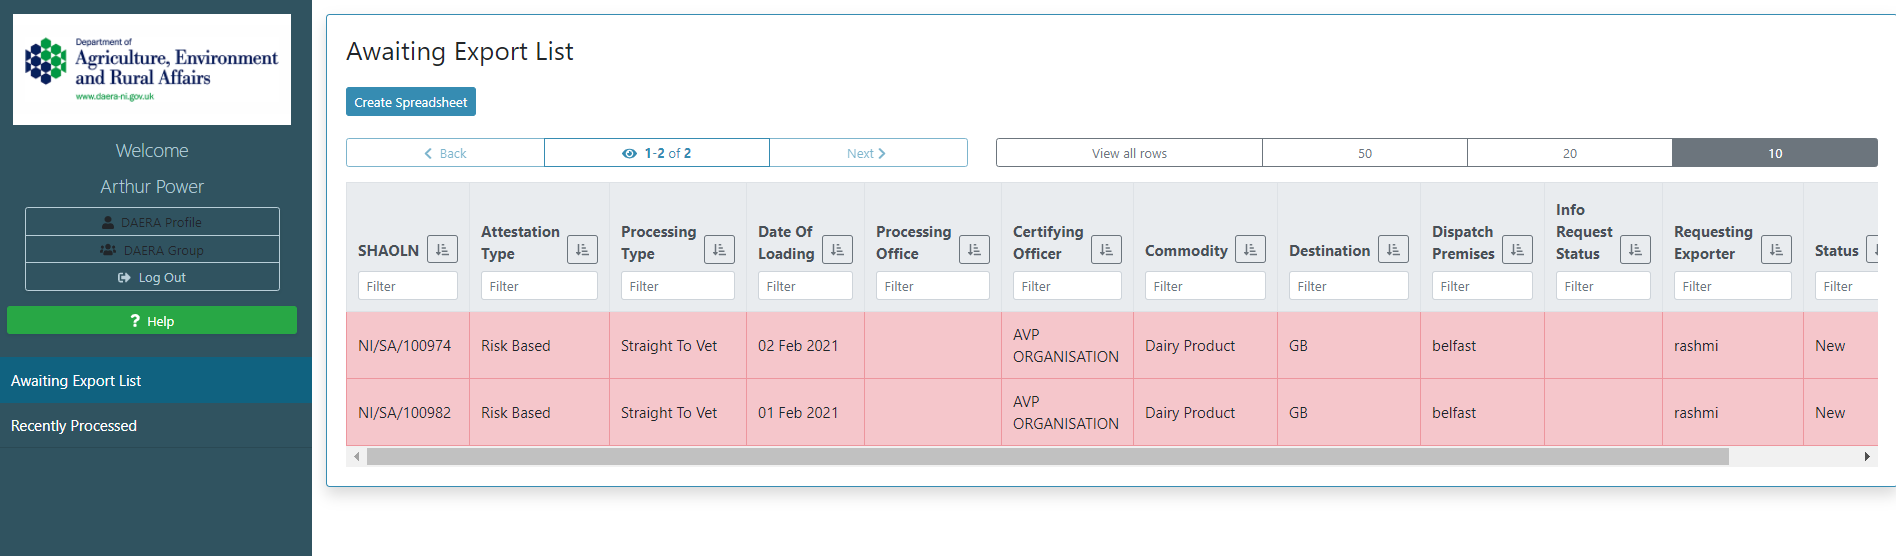The width and height of the screenshot is (1896, 556).
Task: Sort by Dispatch Premises column
Action: click(x=1517, y=249)
